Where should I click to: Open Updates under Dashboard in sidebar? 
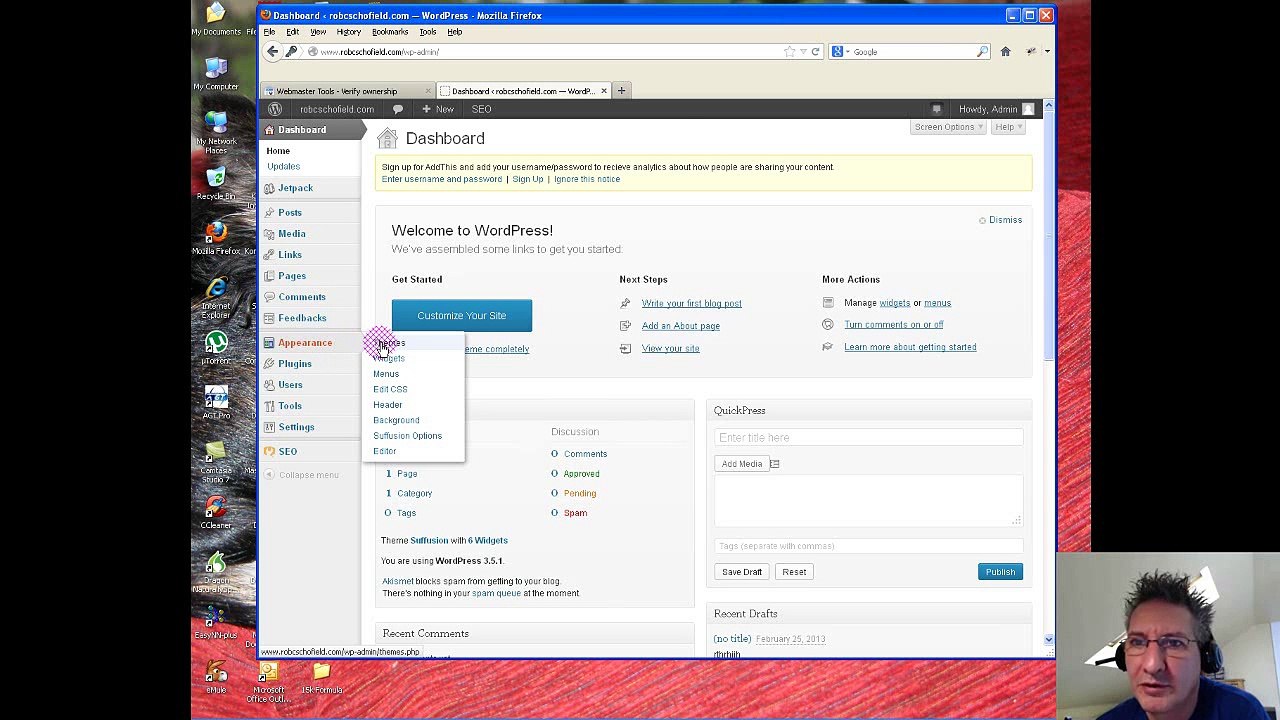[283, 166]
